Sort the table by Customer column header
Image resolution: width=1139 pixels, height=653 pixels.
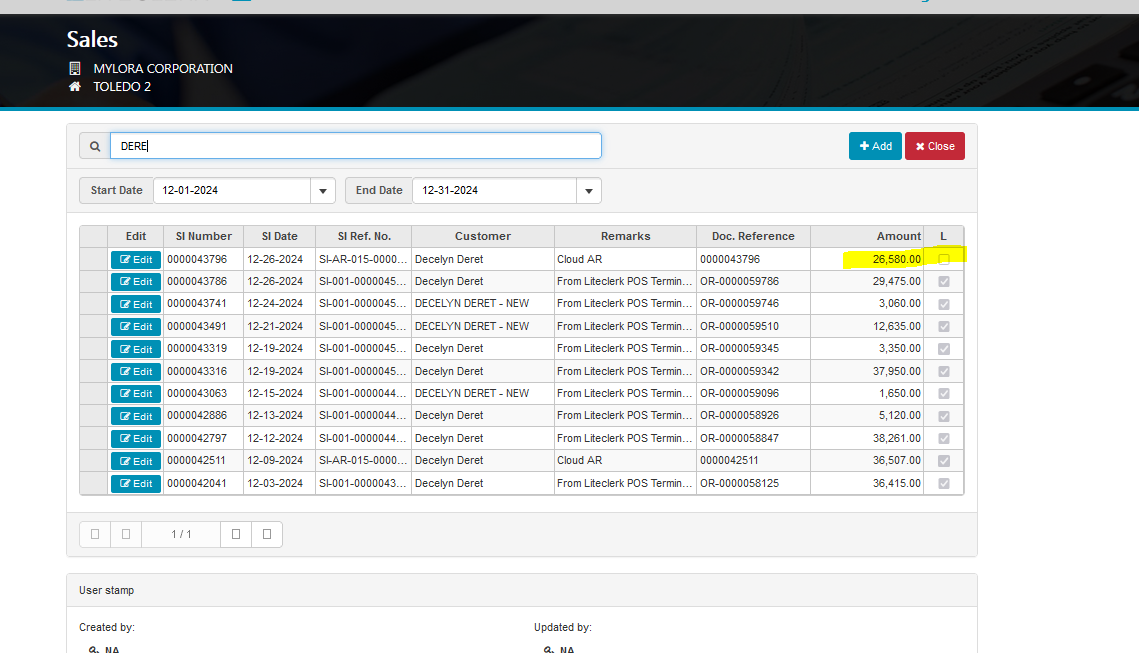[482, 236]
